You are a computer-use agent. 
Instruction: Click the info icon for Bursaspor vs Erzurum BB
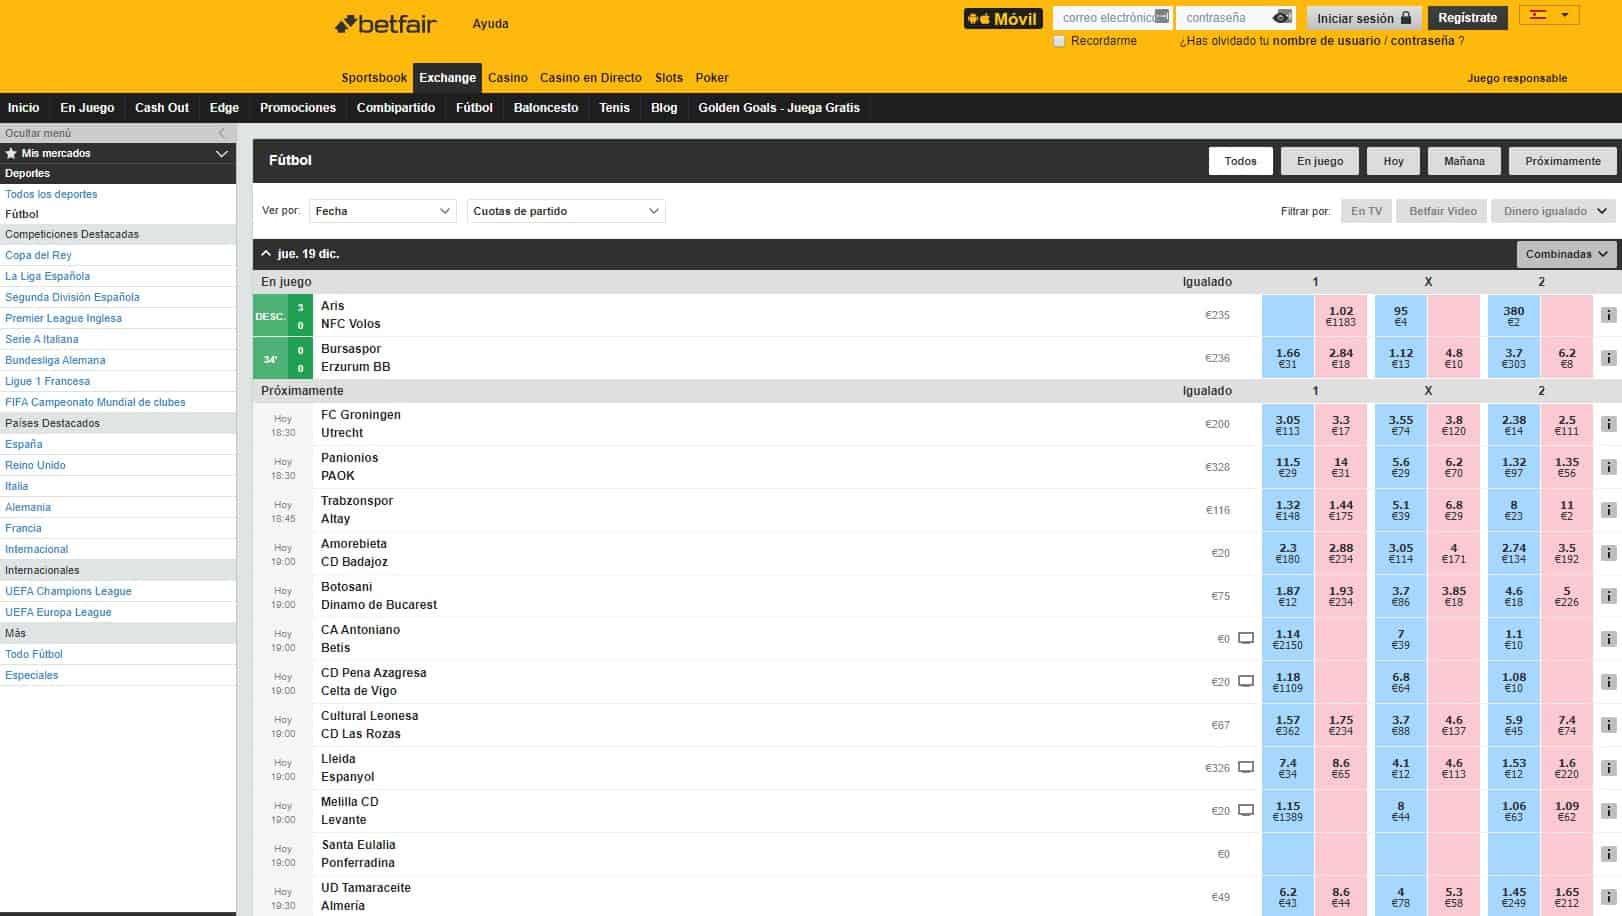coord(1607,357)
